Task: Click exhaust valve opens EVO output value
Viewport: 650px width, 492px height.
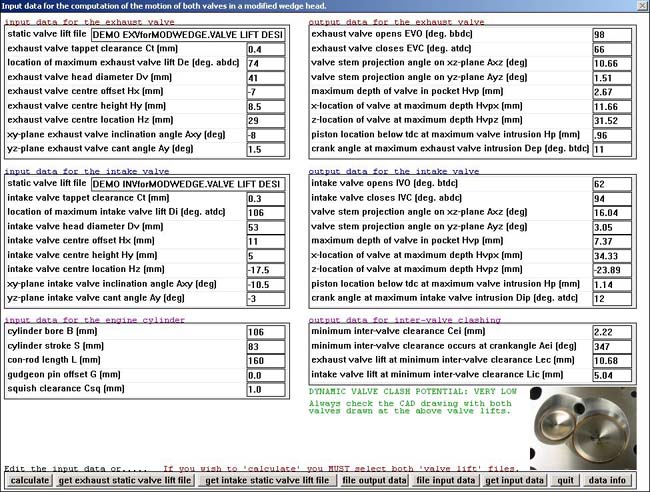Action: click(612, 35)
